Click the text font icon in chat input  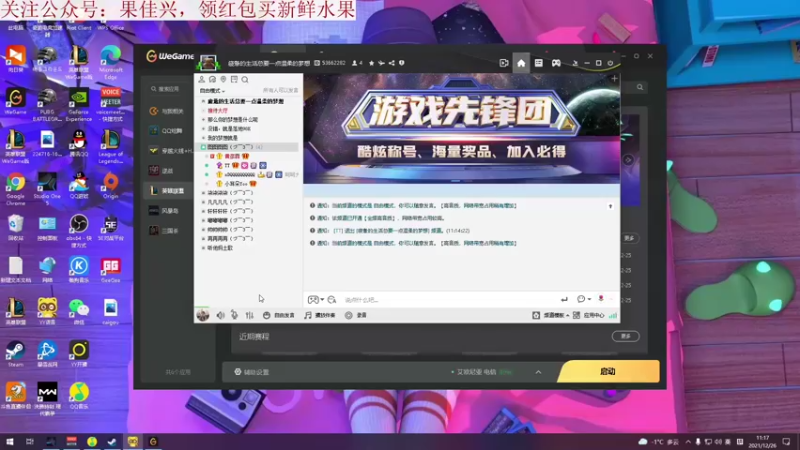[332, 299]
